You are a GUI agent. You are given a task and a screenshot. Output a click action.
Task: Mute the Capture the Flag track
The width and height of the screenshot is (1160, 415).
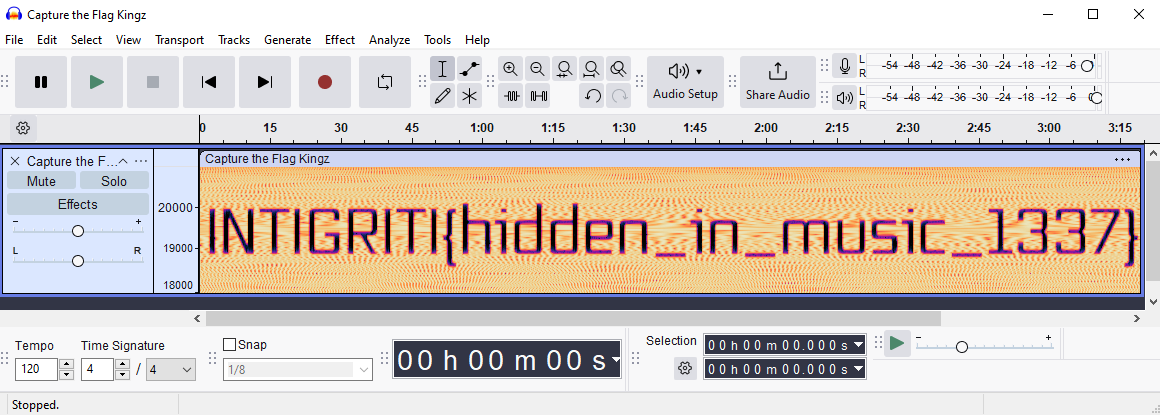tap(41, 181)
